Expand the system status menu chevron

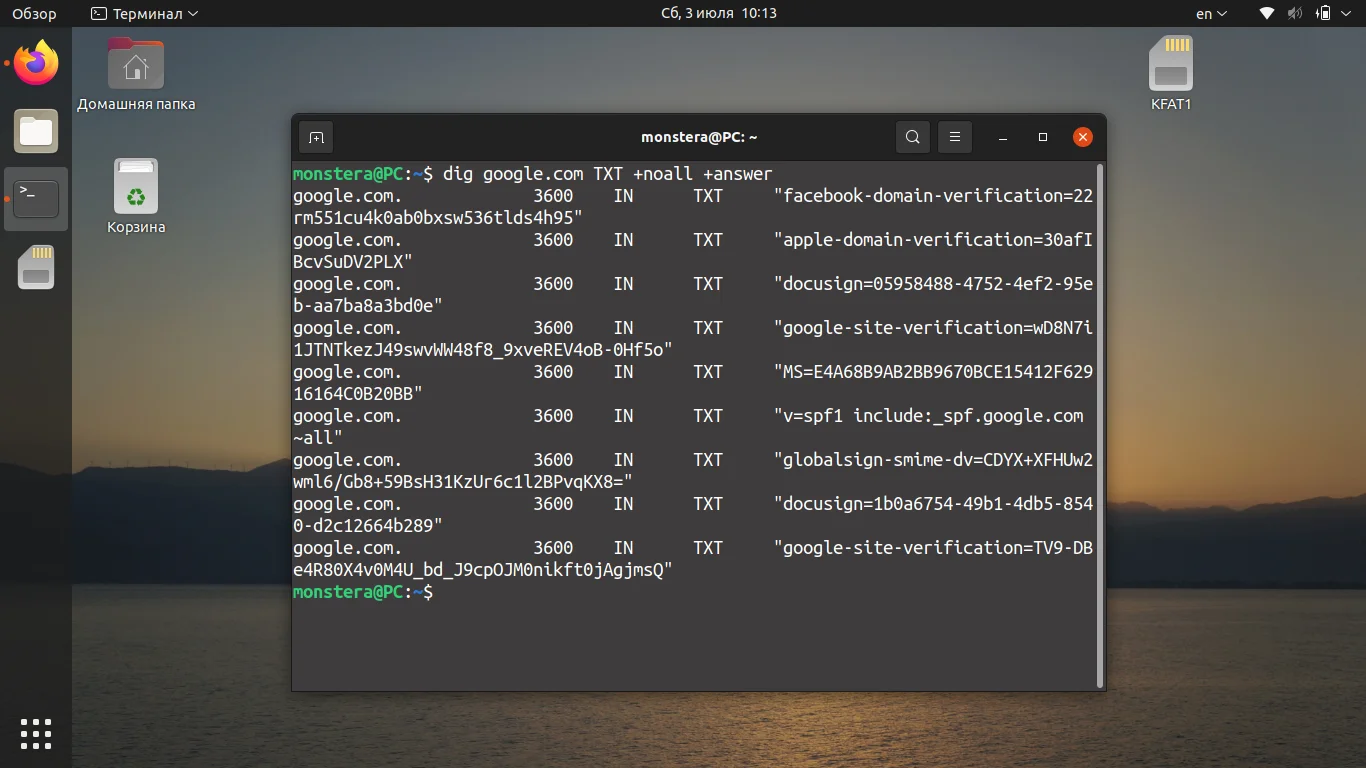(x=1345, y=13)
